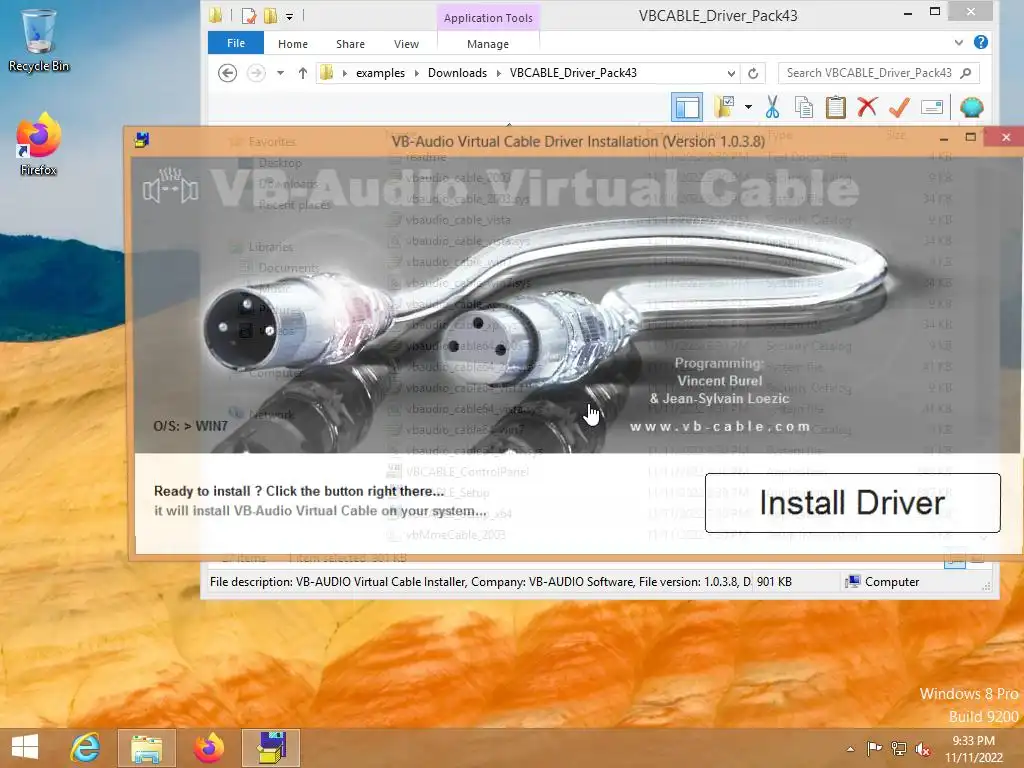Click the file description status bar text

coord(480,581)
